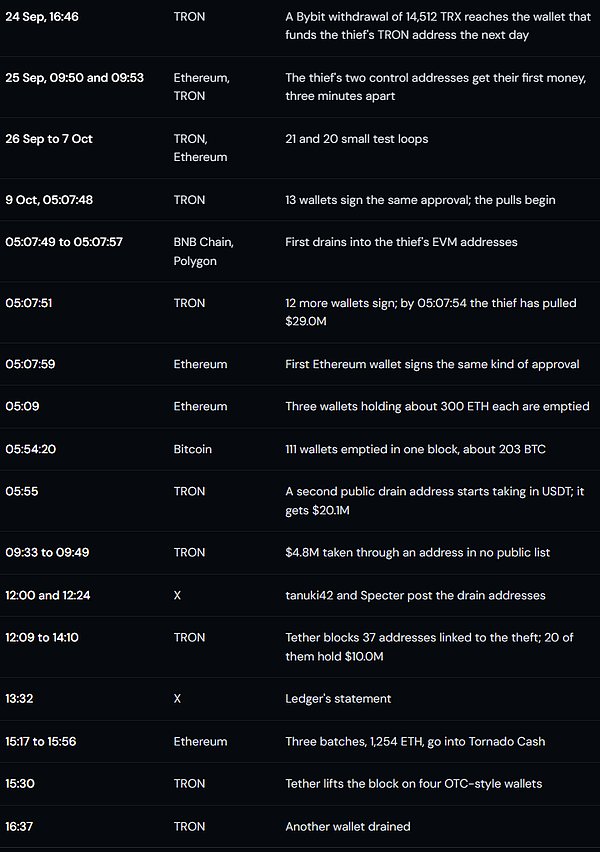Image resolution: width=600 pixels, height=852 pixels.
Task: Select the 12 more wallets sign description
Action: (x=431, y=312)
